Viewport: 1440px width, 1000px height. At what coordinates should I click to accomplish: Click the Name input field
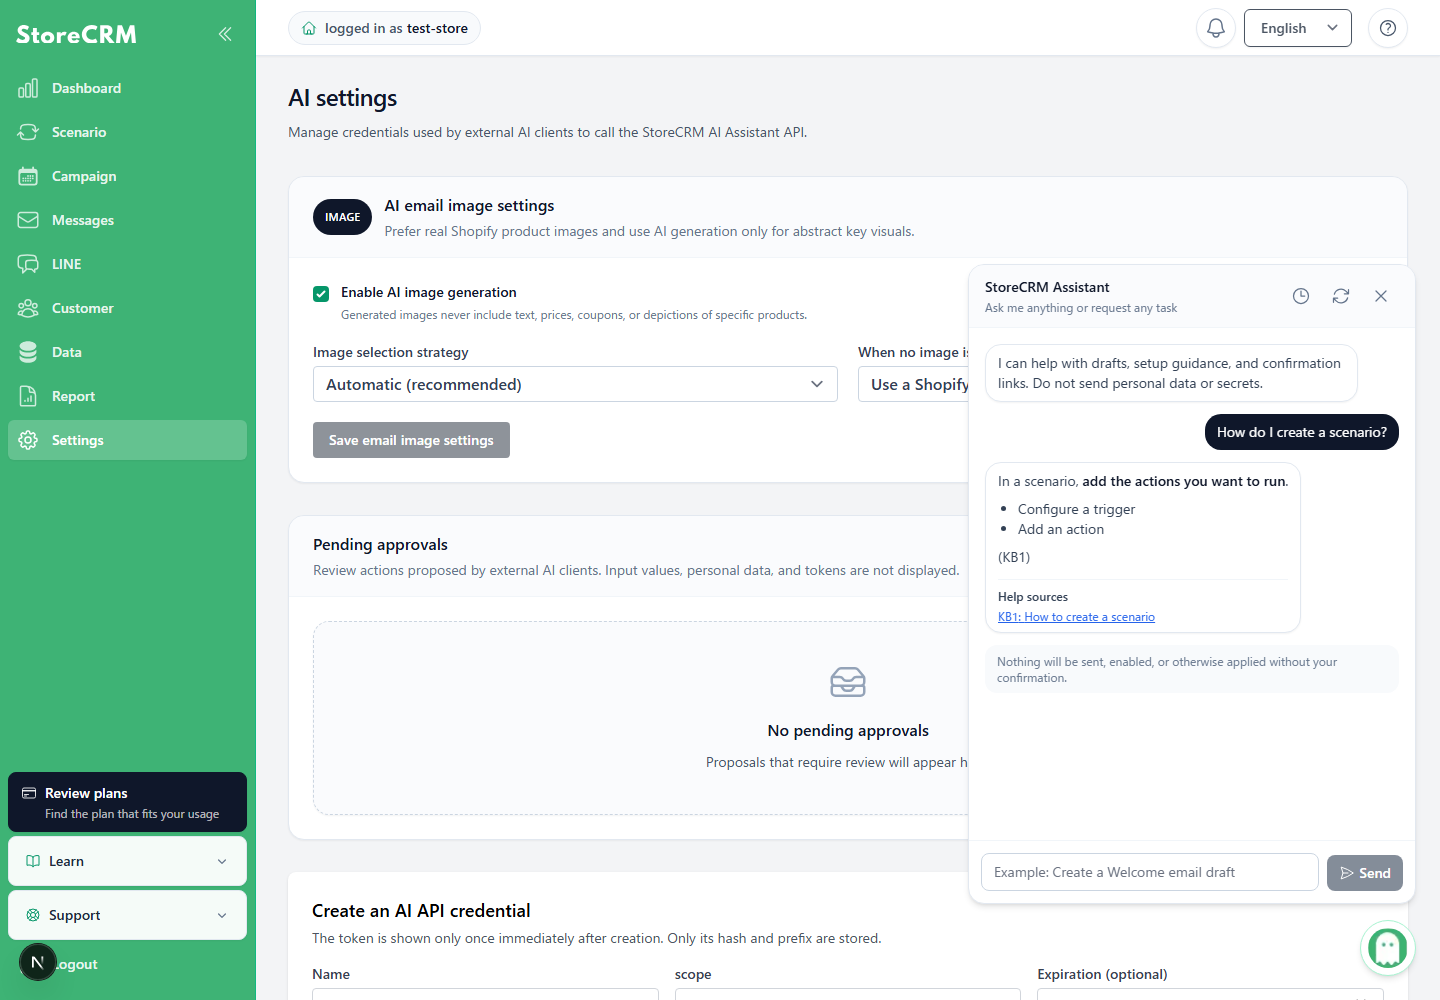[x=485, y=994]
